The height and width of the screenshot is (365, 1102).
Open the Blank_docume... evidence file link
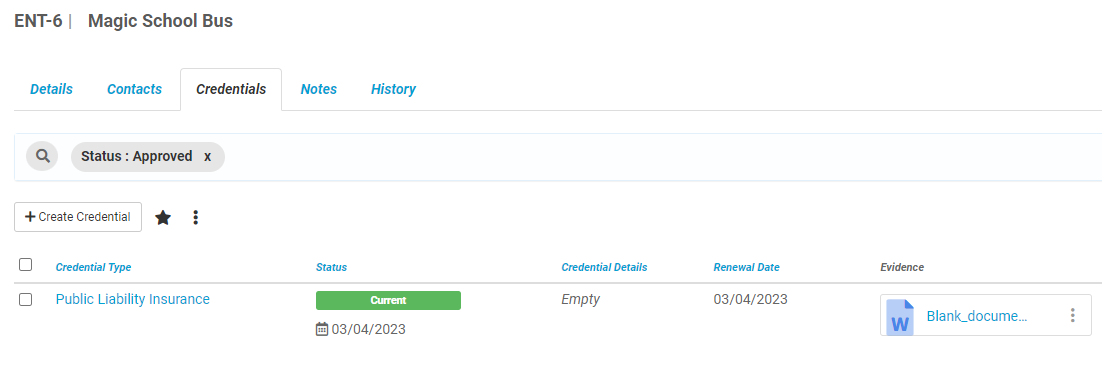pos(976,316)
